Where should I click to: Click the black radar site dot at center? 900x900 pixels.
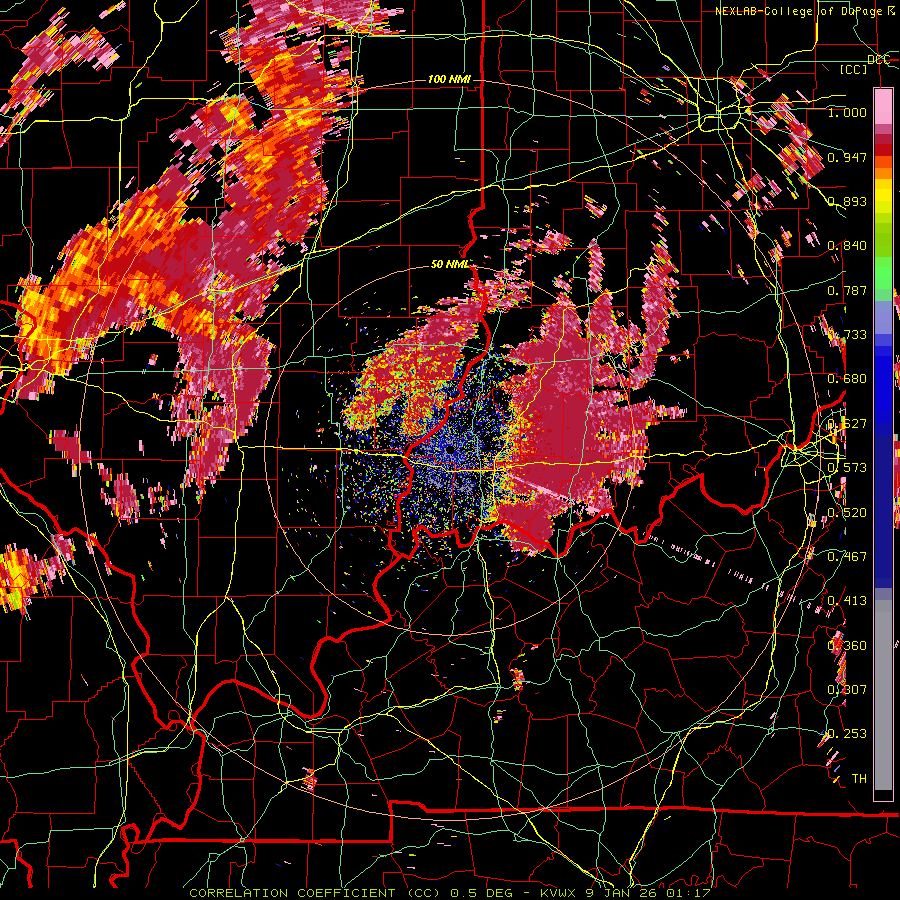(449, 451)
